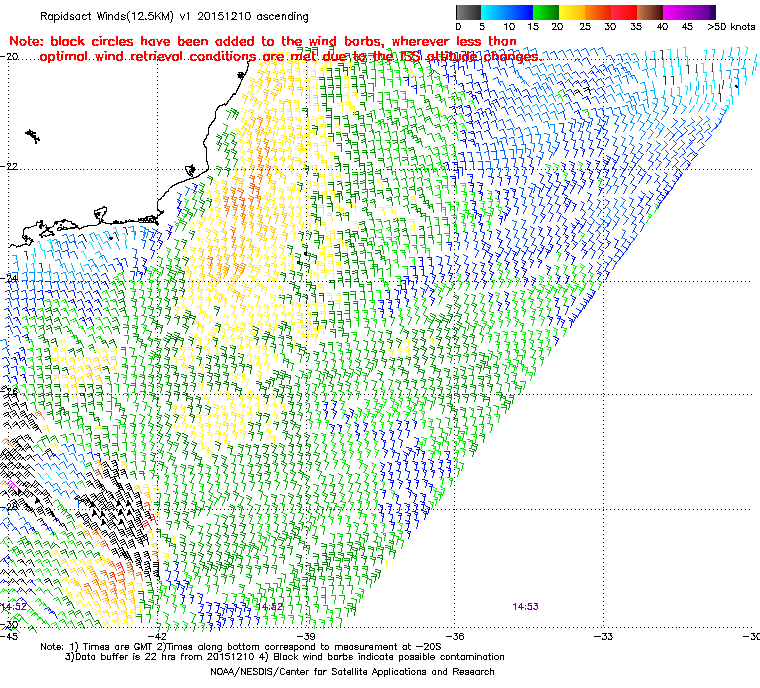Click the '-45' longitude axis label
The width and height of the screenshot is (760, 688).
click(9, 636)
